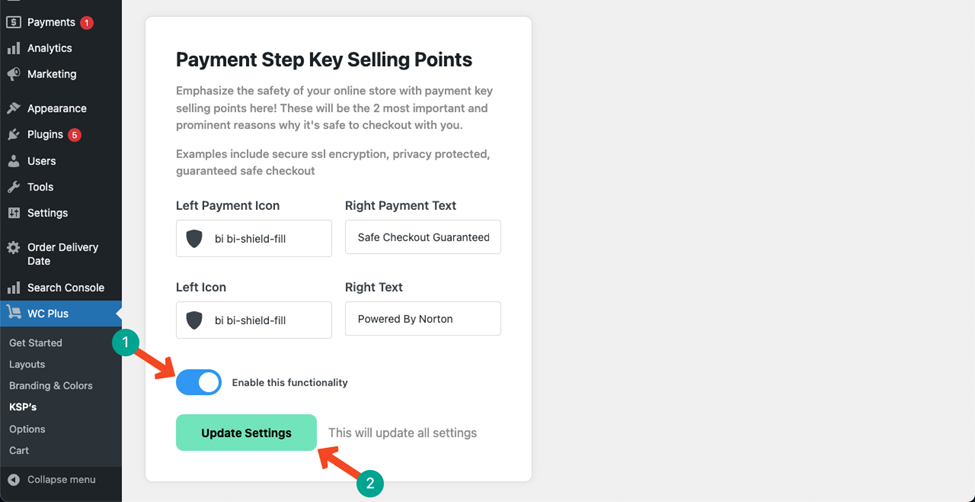Image resolution: width=975 pixels, height=502 pixels.
Task: Click the Right Payment Text field
Action: tap(423, 237)
